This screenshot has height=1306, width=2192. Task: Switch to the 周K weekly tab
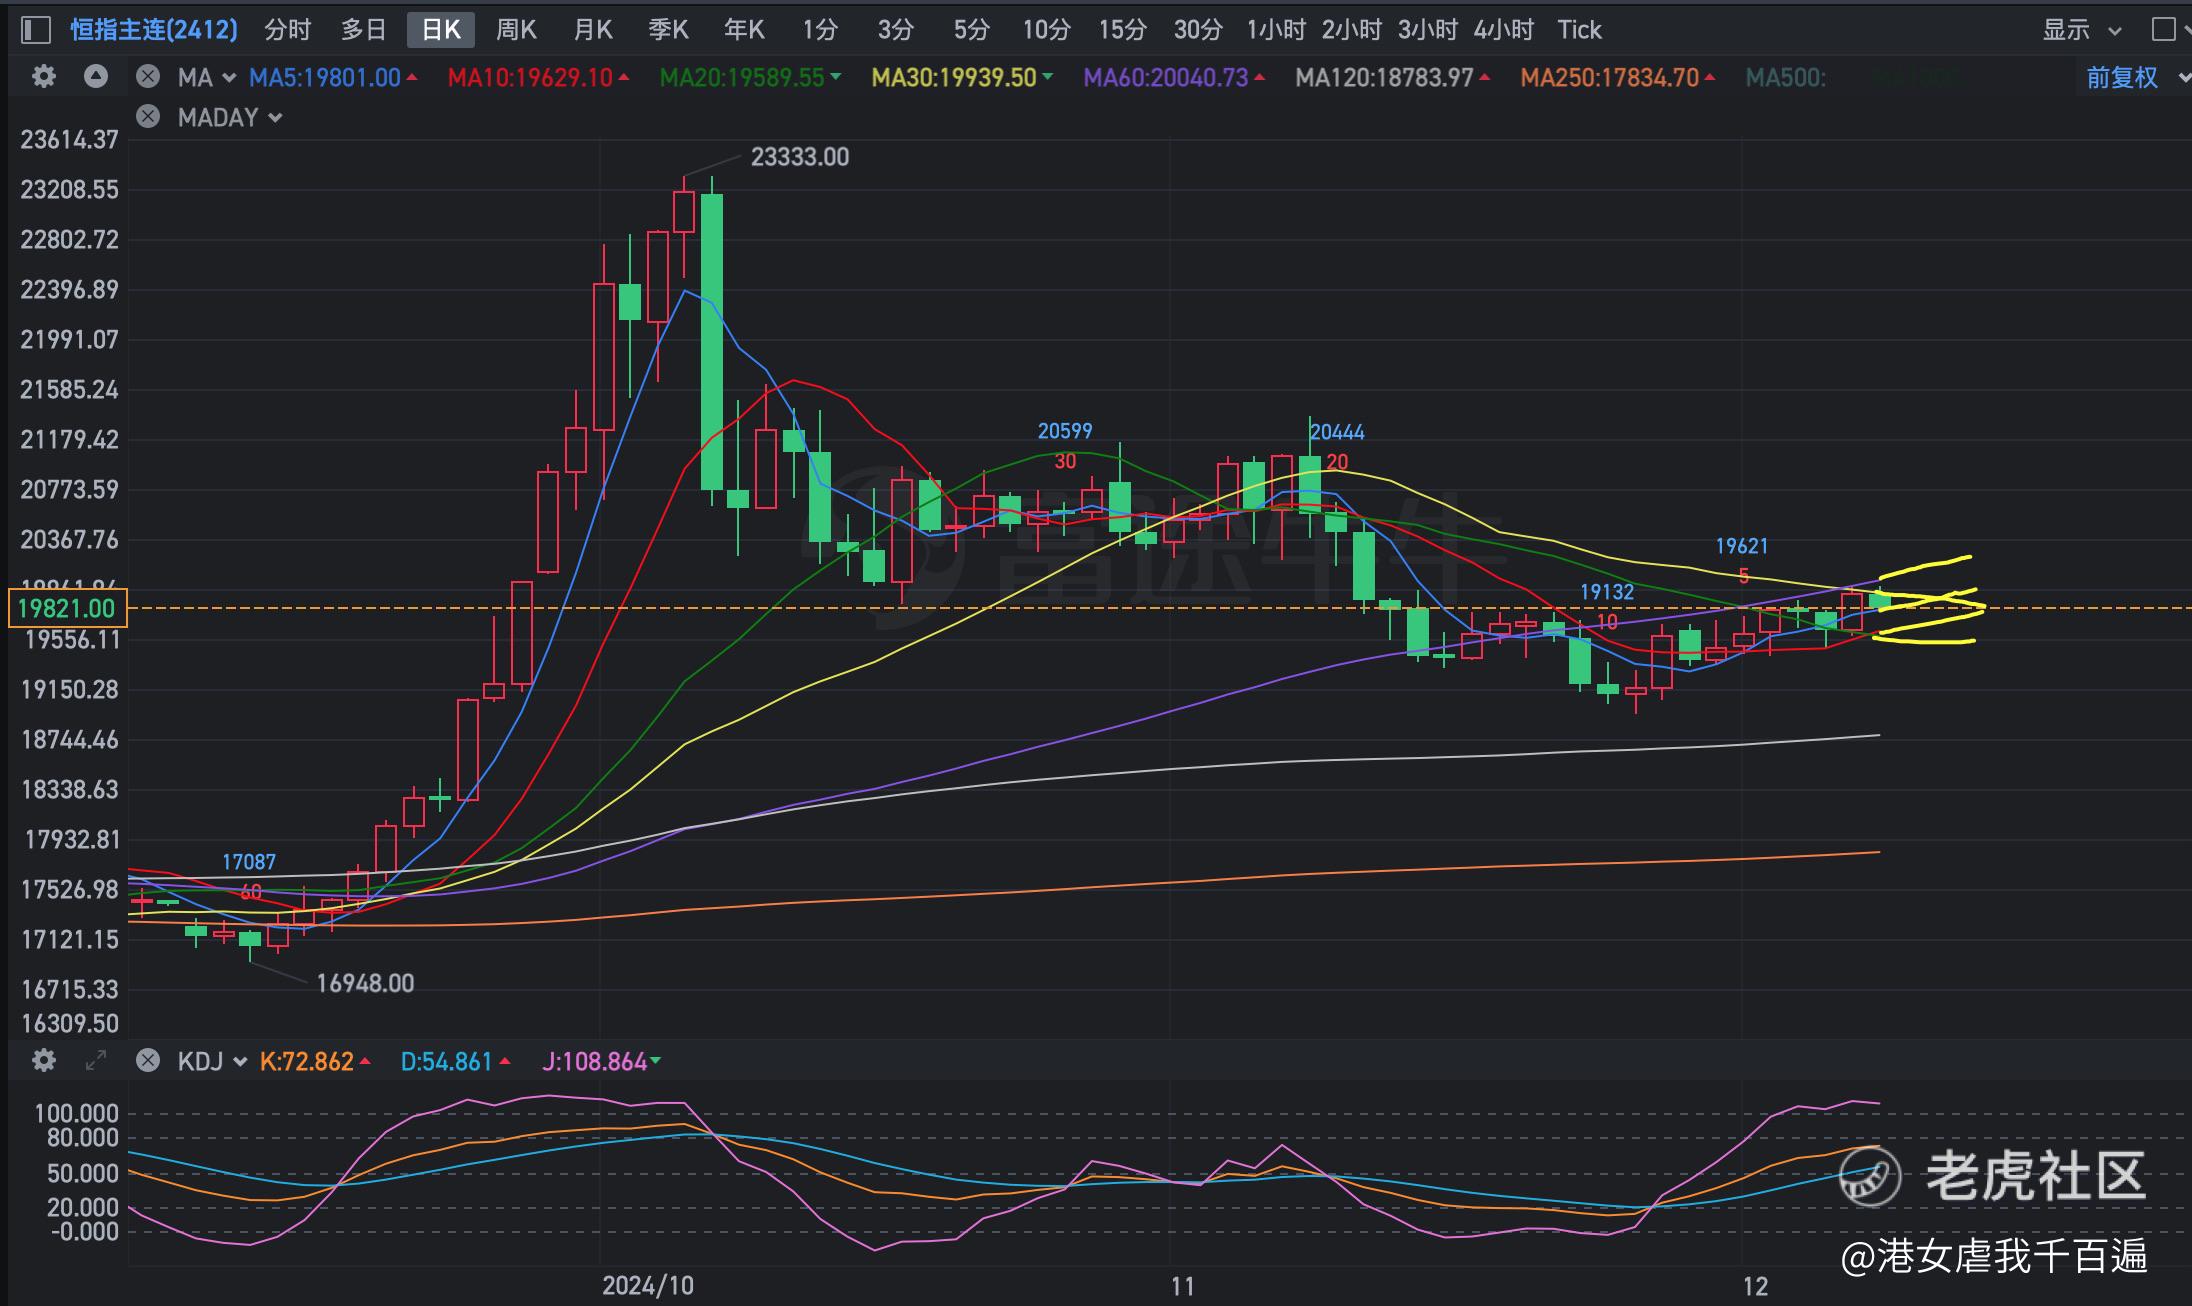pos(516,30)
